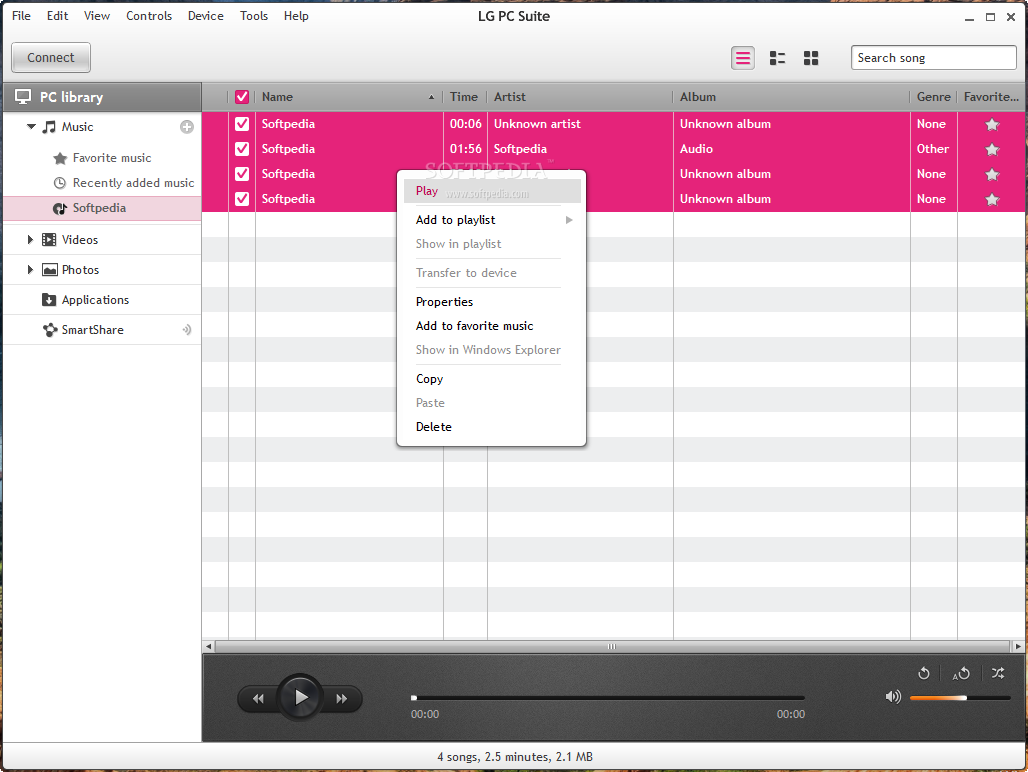Image resolution: width=1028 pixels, height=772 pixels.
Task: Click the horizontal scrollbar thumb
Action: pos(612,646)
